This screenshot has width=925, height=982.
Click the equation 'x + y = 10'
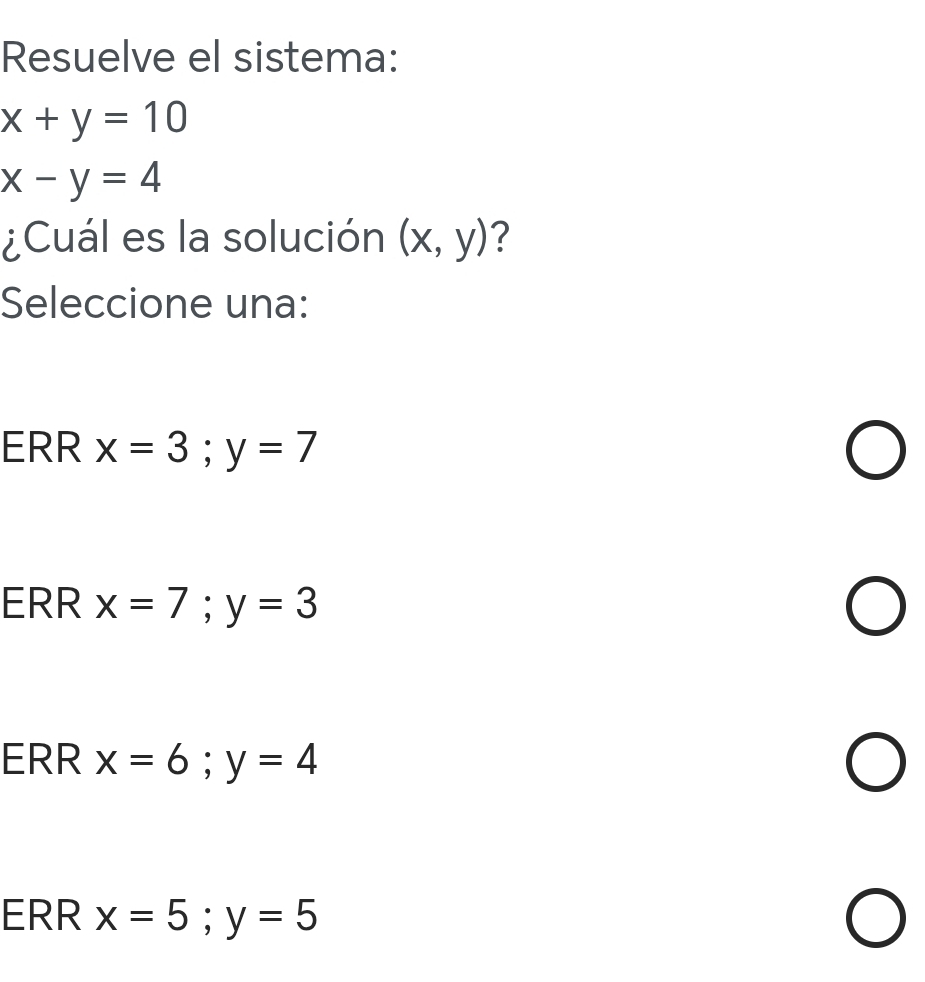point(94,118)
